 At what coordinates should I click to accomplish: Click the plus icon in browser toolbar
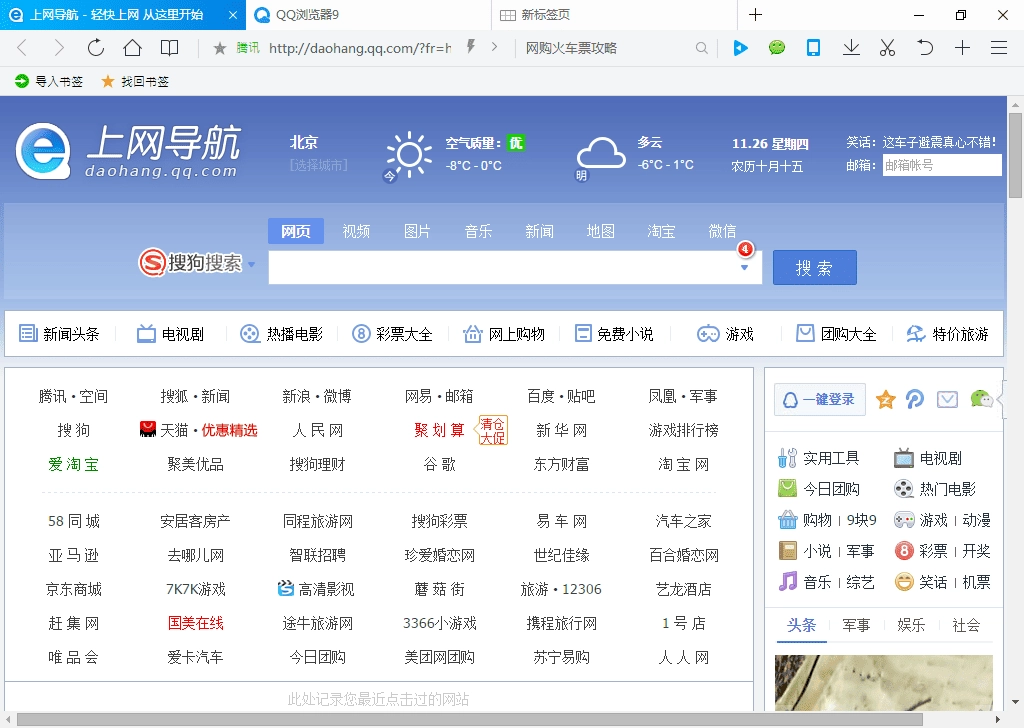coord(962,48)
